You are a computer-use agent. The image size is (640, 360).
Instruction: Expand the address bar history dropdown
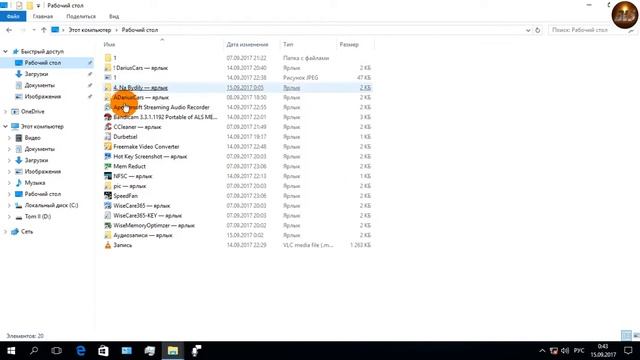[528, 30]
